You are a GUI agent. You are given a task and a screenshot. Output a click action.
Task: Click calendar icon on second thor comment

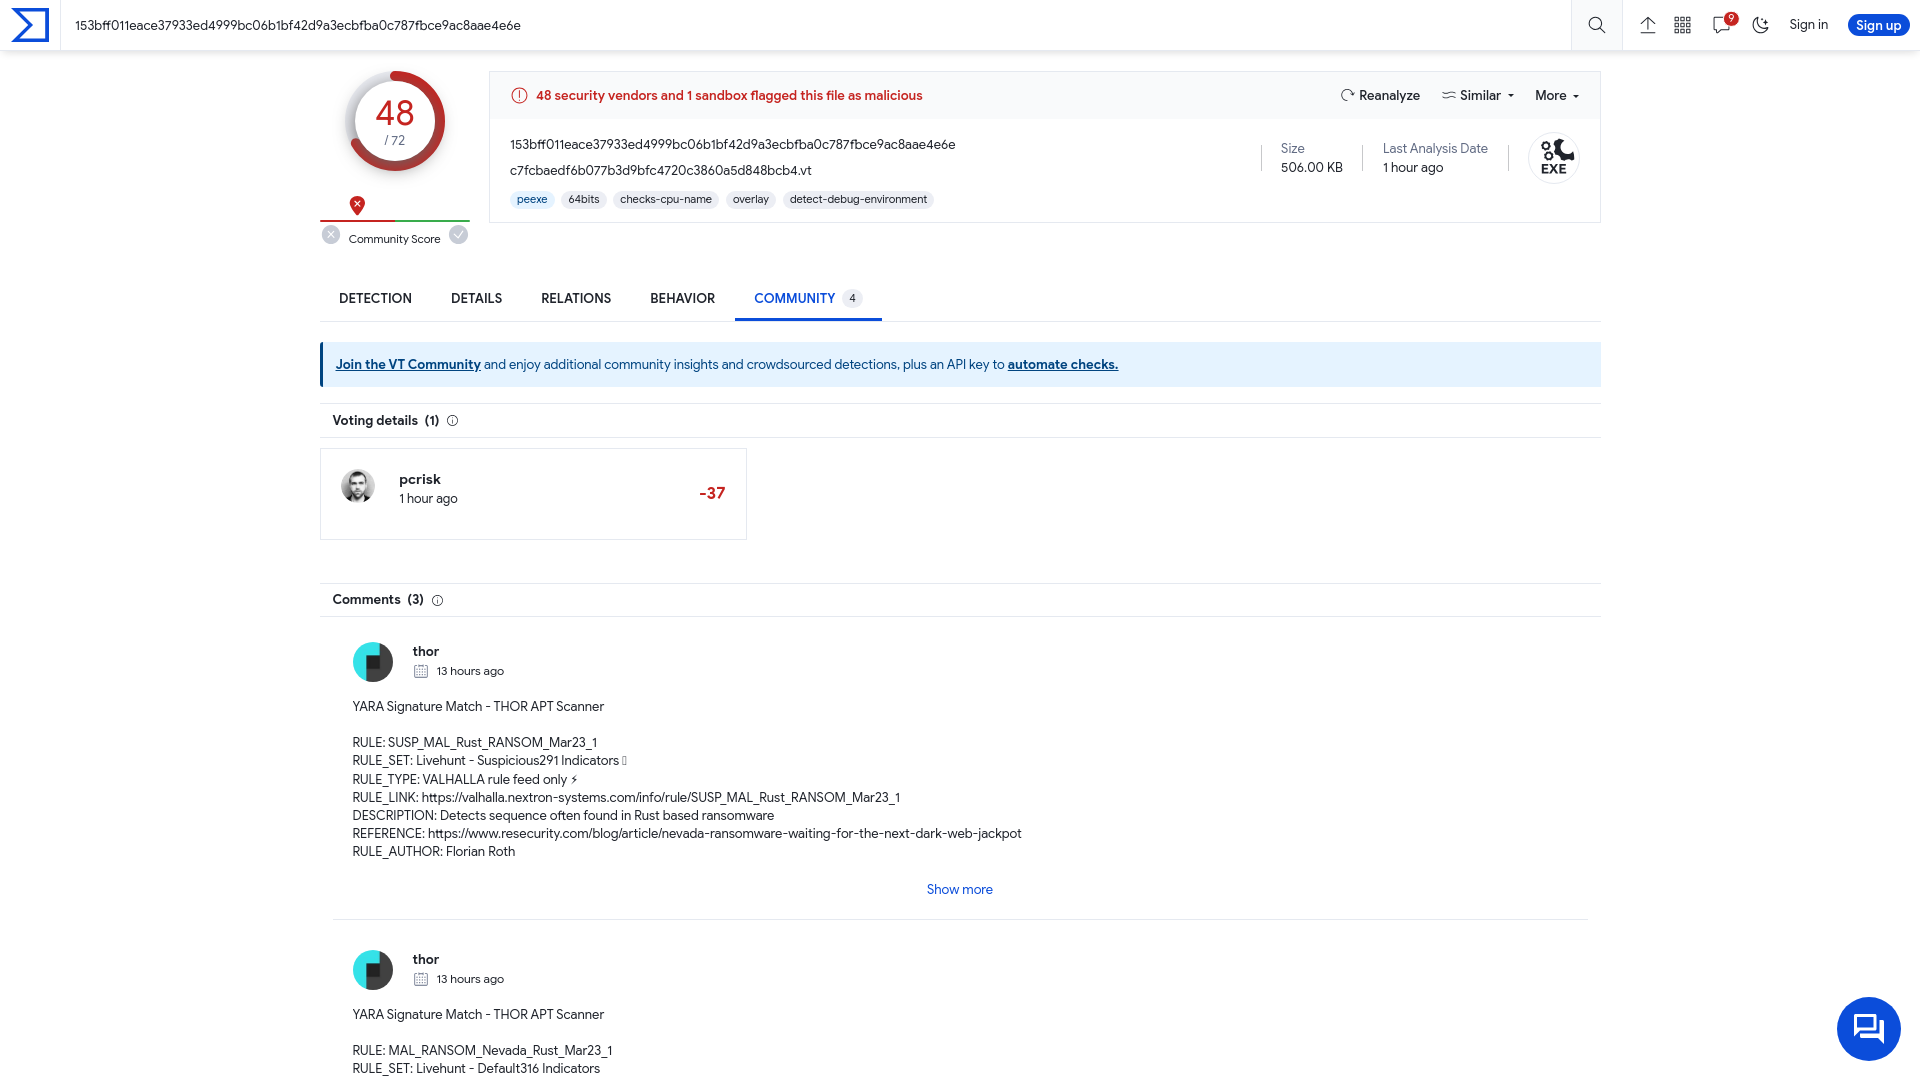coord(421,979)
